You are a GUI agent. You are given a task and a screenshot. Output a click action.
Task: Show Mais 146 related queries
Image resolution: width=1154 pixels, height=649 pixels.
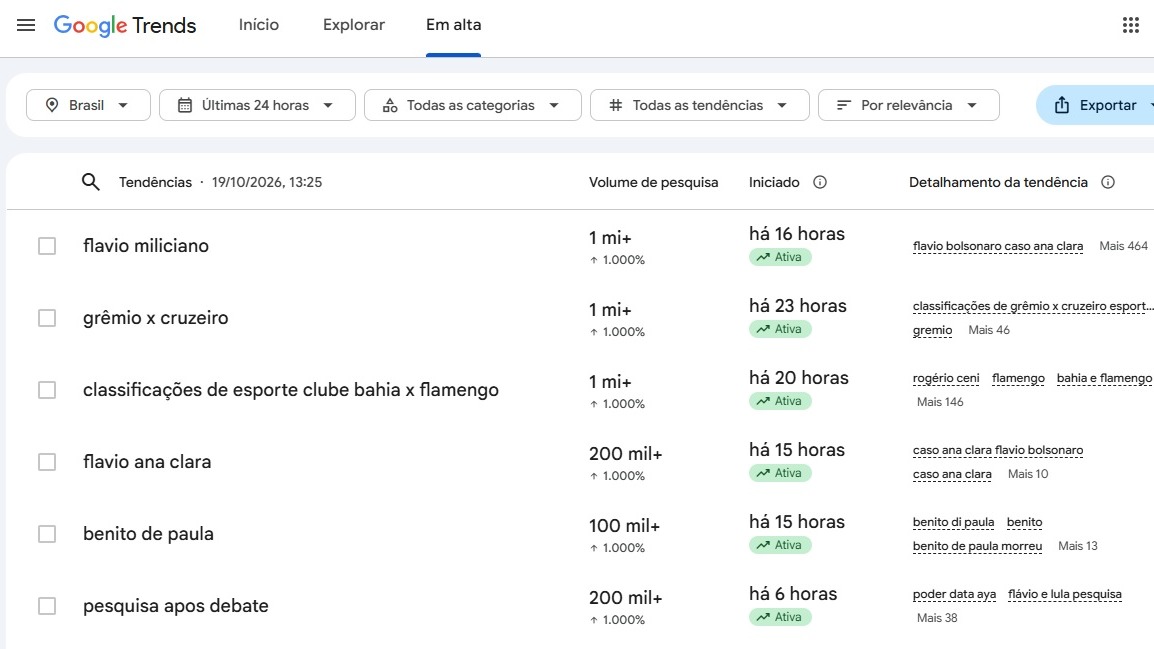pos(940,402)
